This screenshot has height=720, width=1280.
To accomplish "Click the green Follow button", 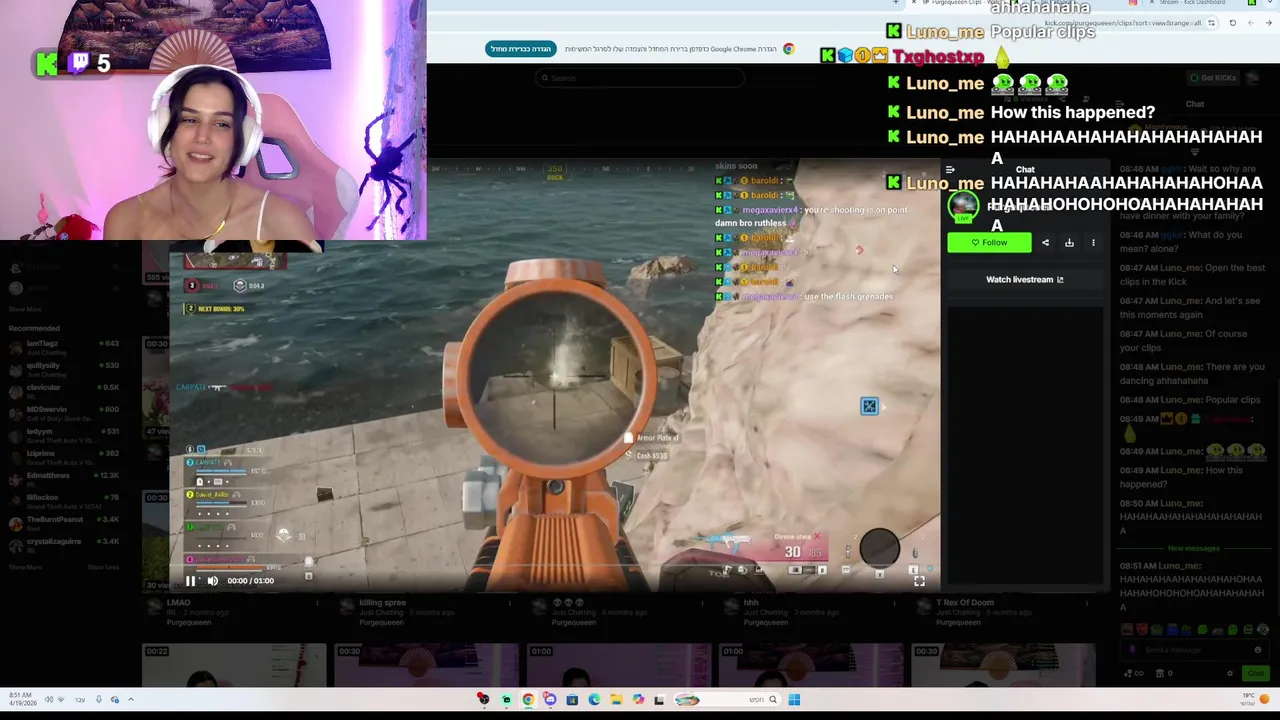I will [x=989, y=242].
